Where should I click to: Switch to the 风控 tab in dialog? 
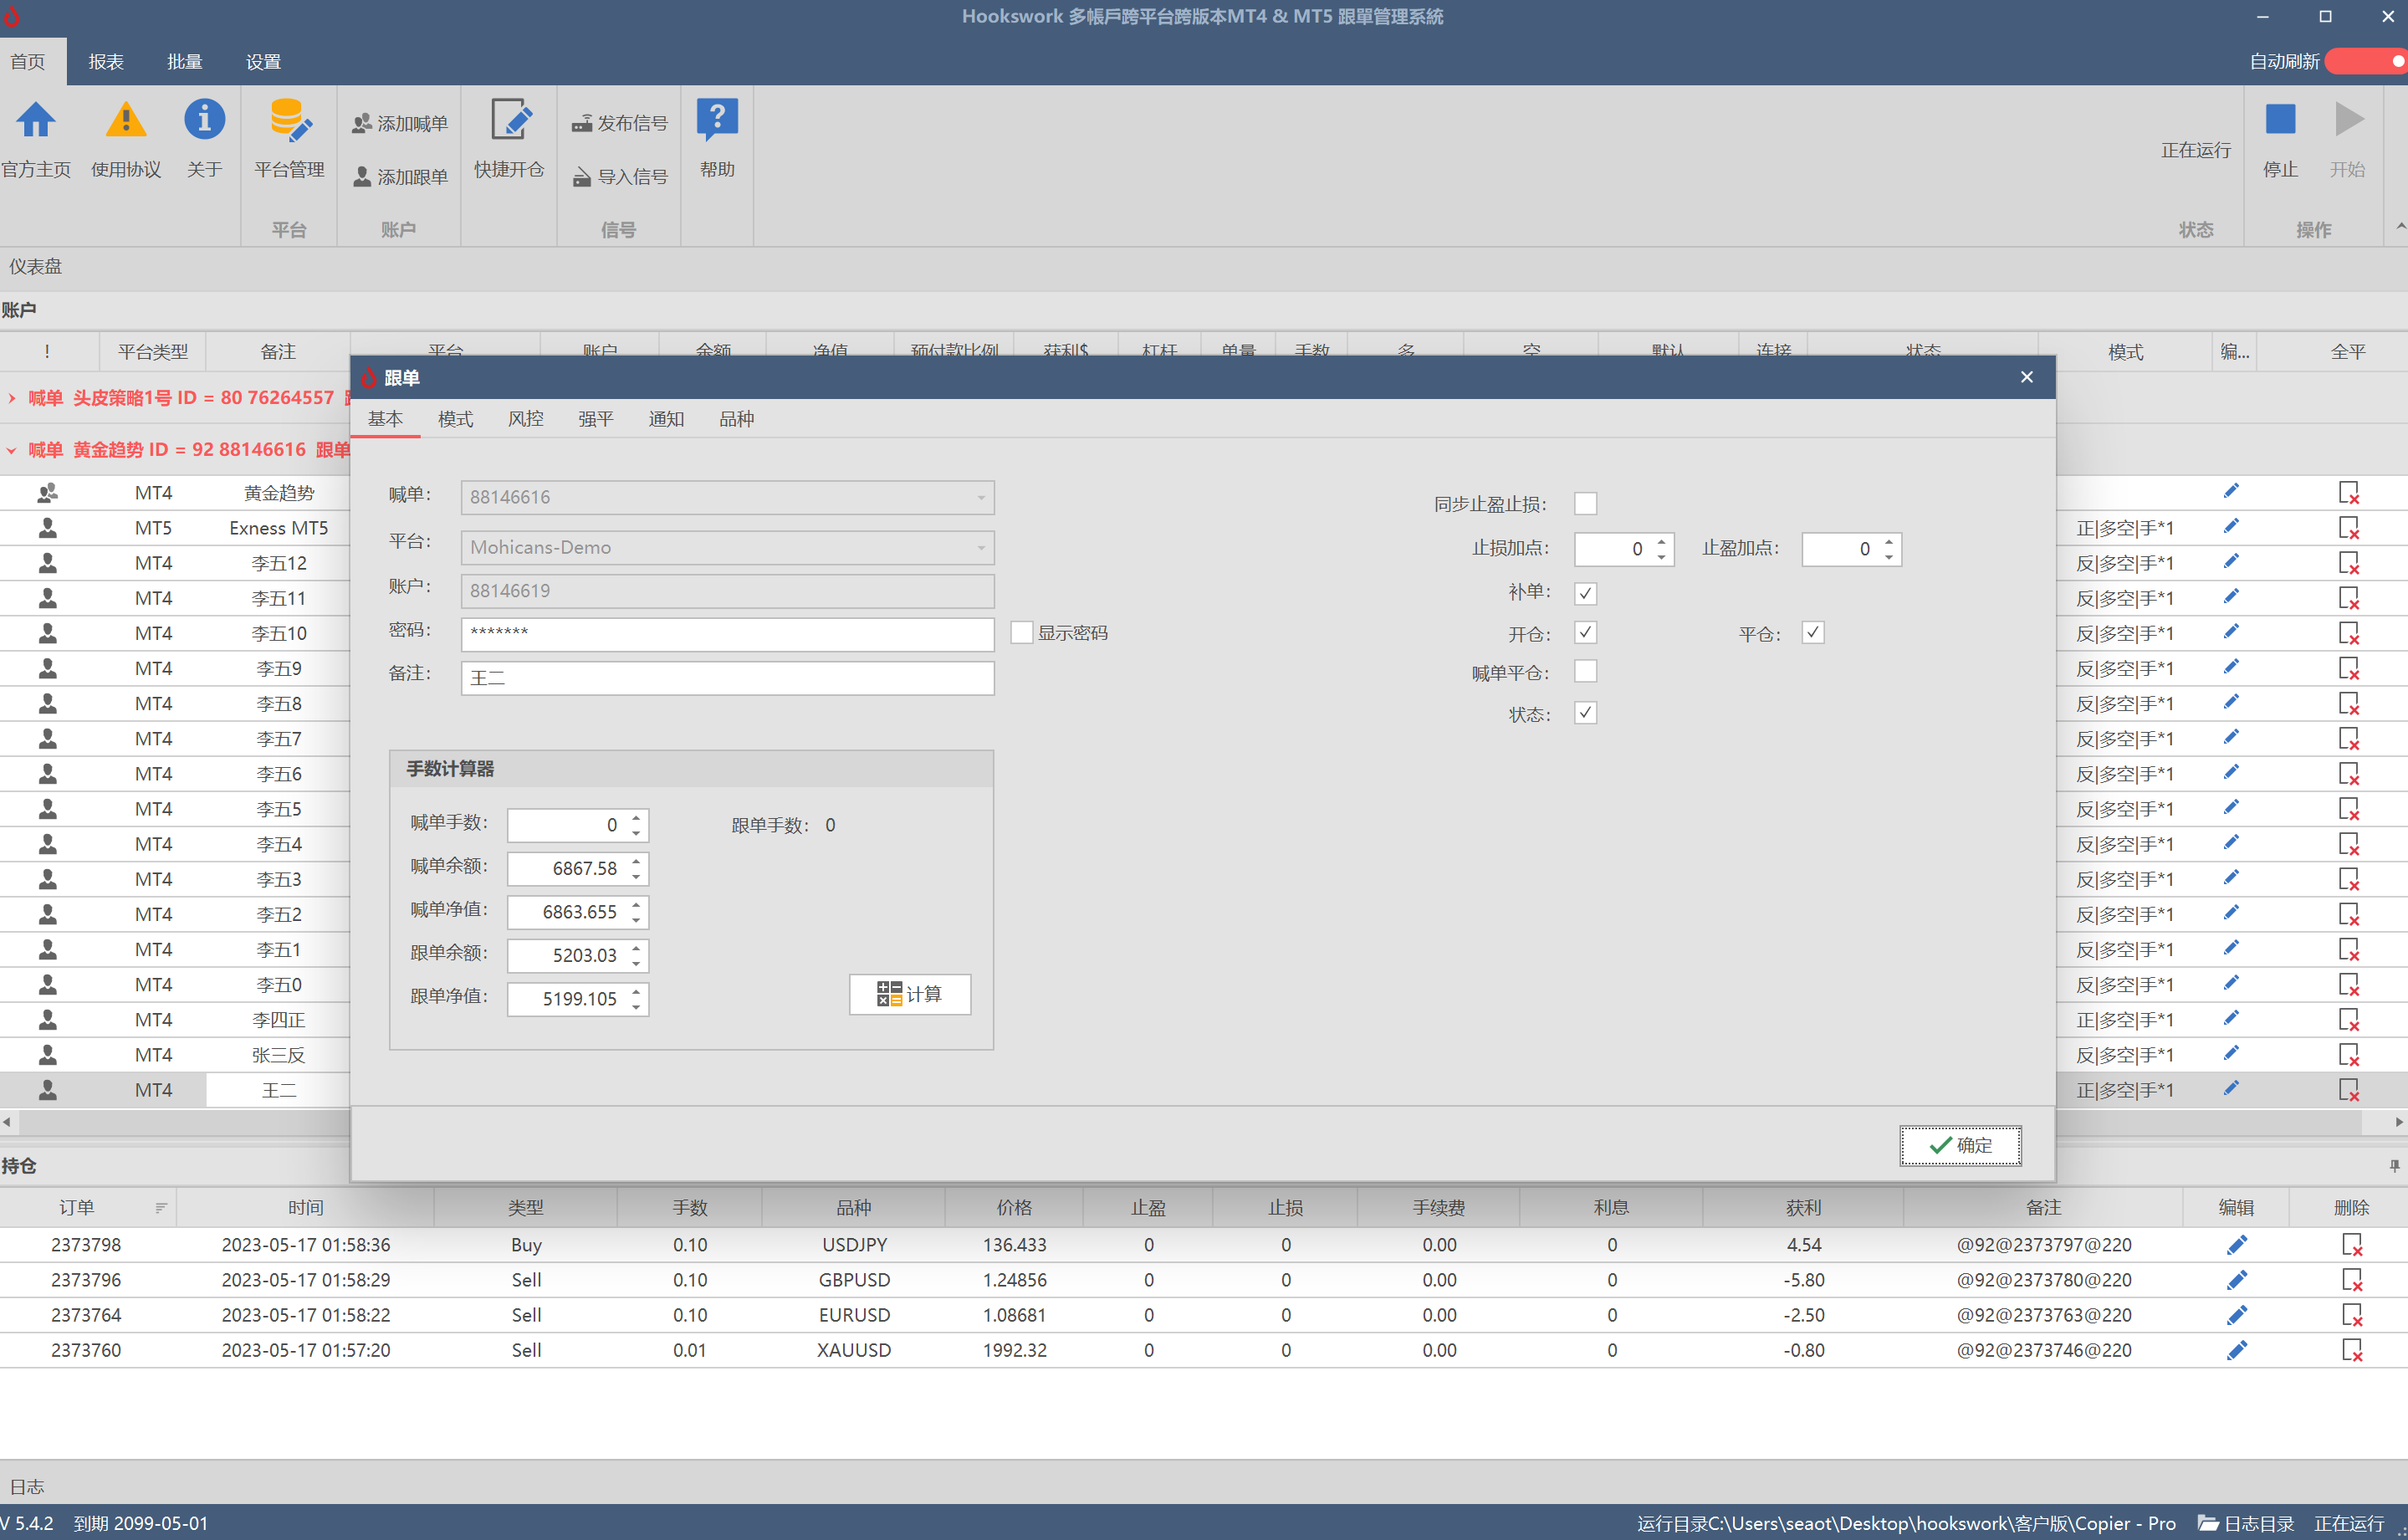[525, 419]
